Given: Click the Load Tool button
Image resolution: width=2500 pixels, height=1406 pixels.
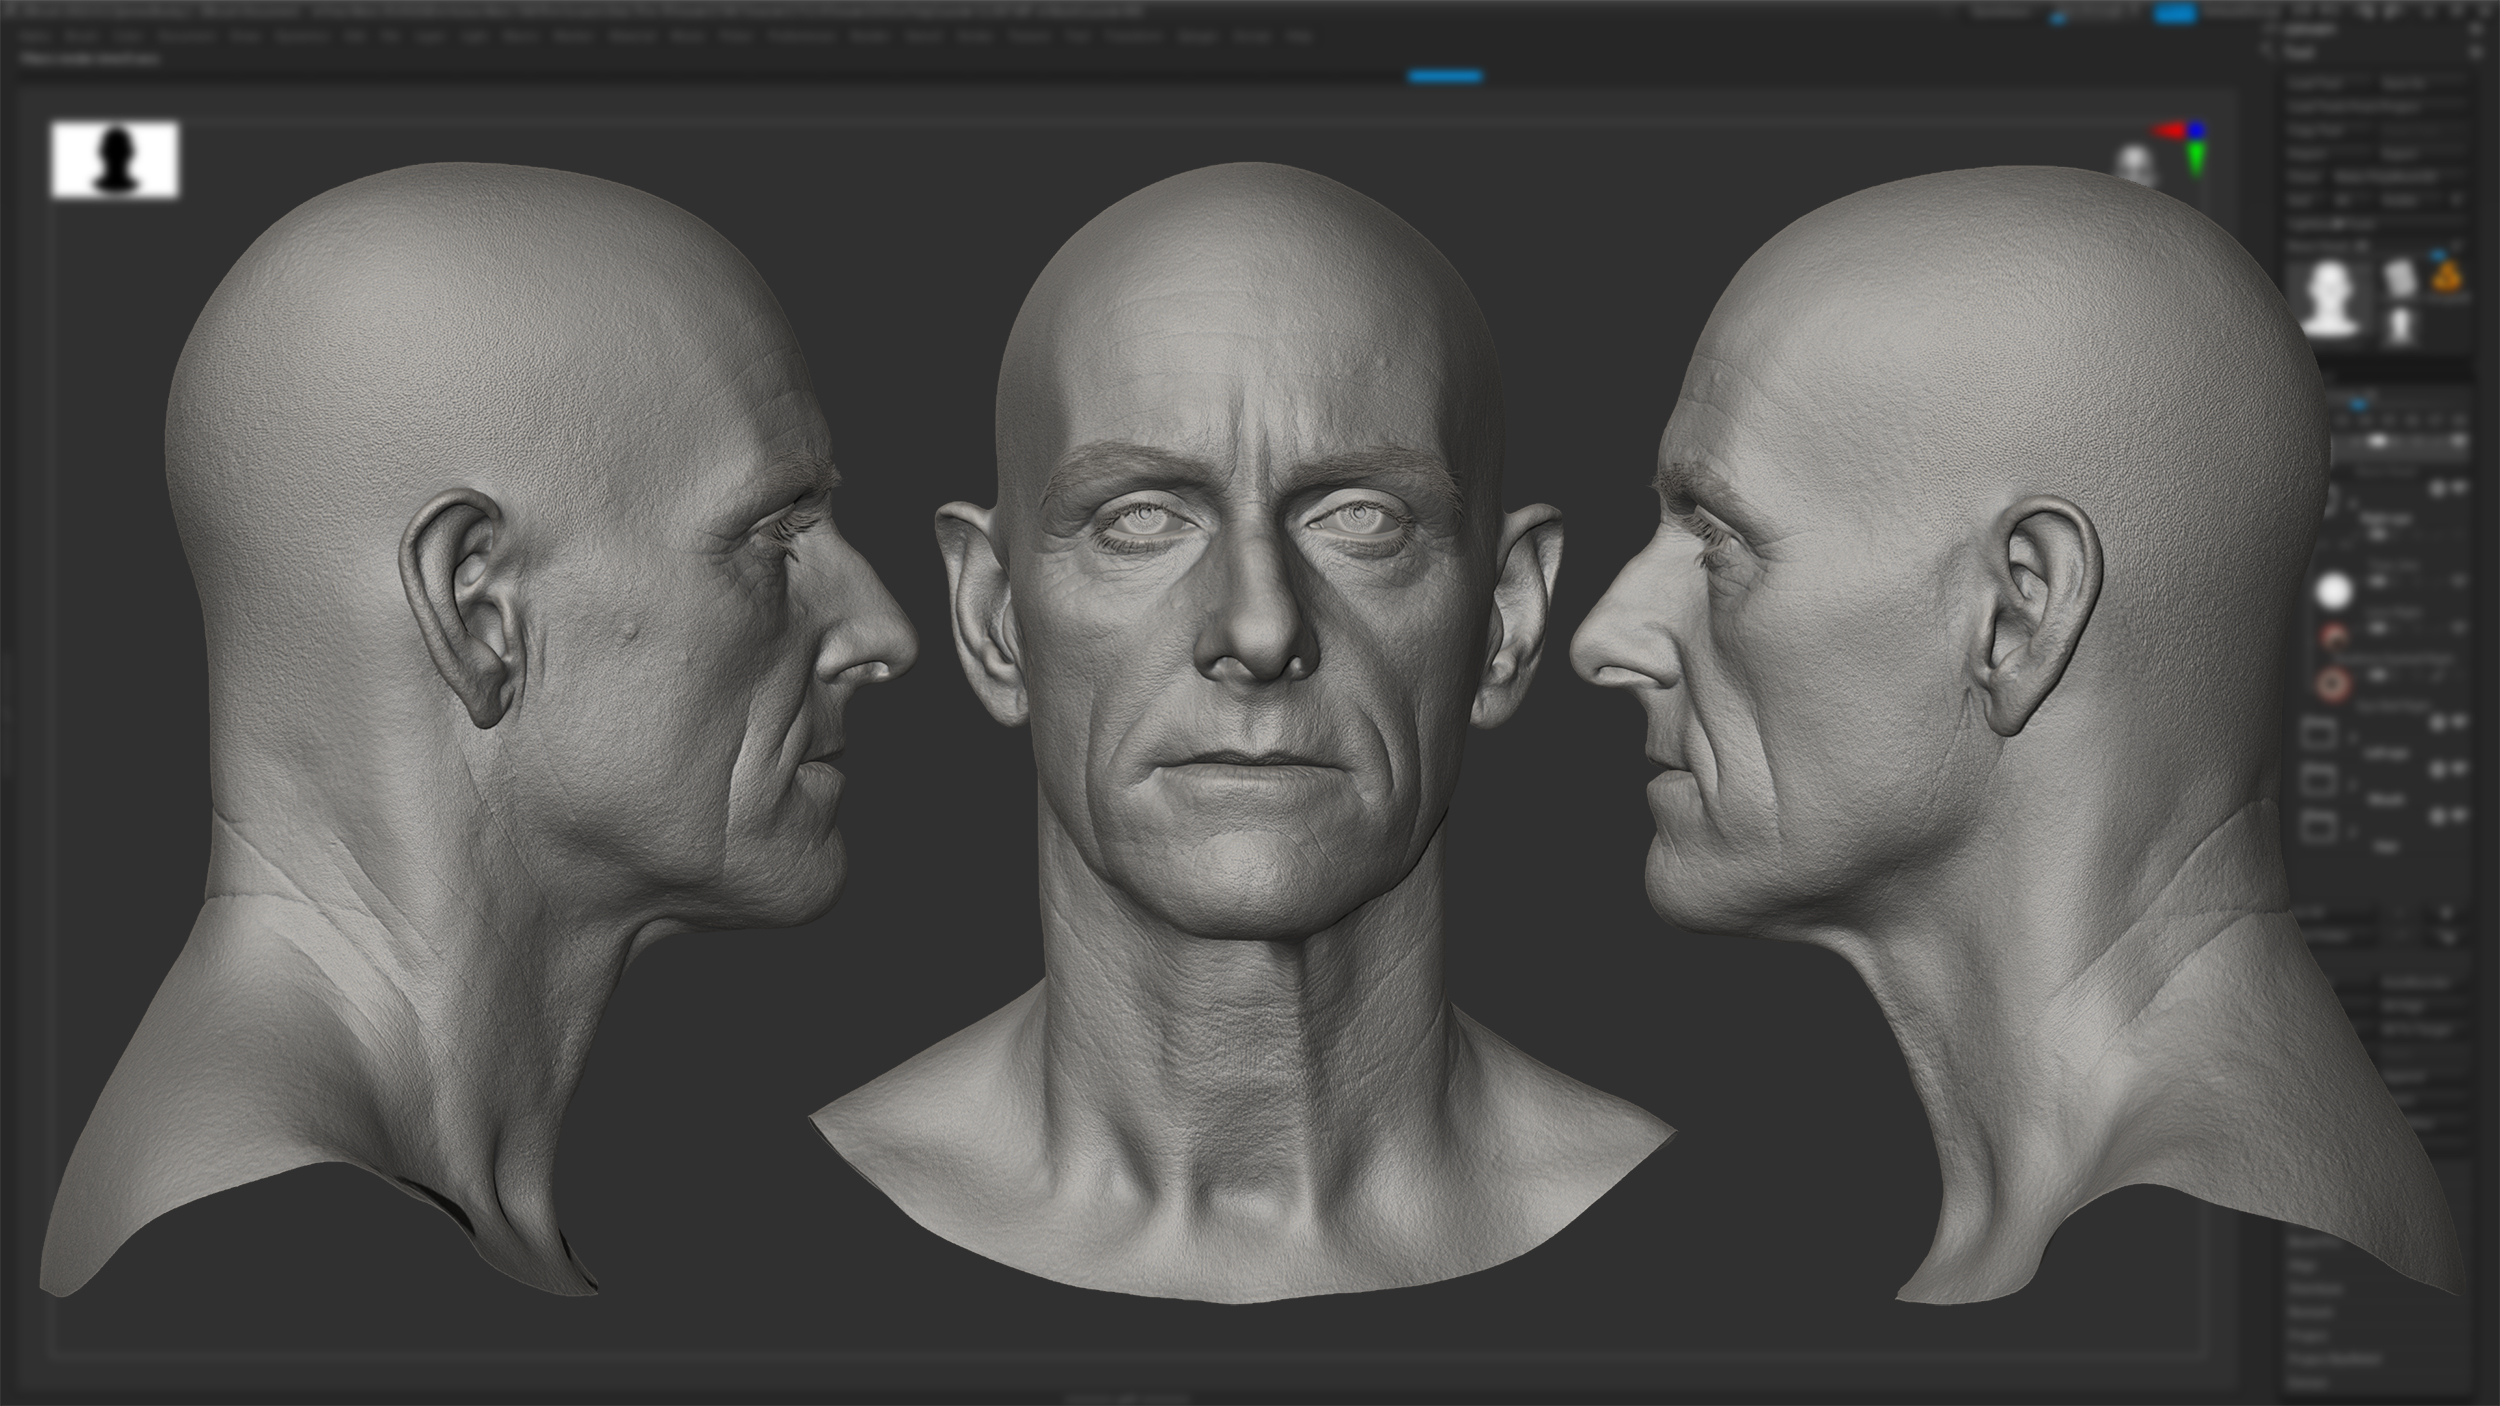Looking at the screenshot, I should [x=2331, y=81].
